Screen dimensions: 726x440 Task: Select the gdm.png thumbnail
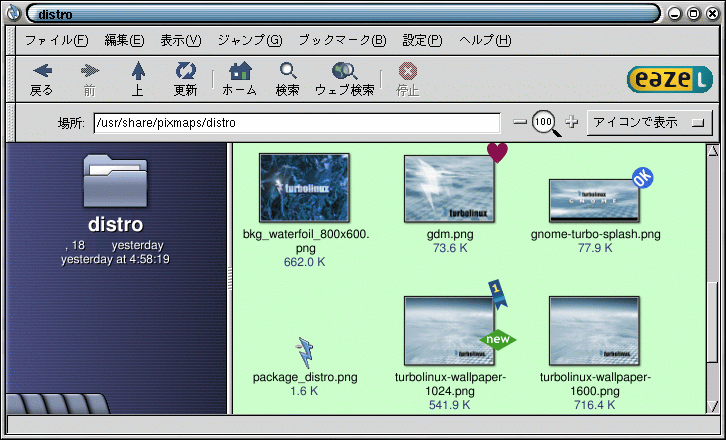pos(449,189)
